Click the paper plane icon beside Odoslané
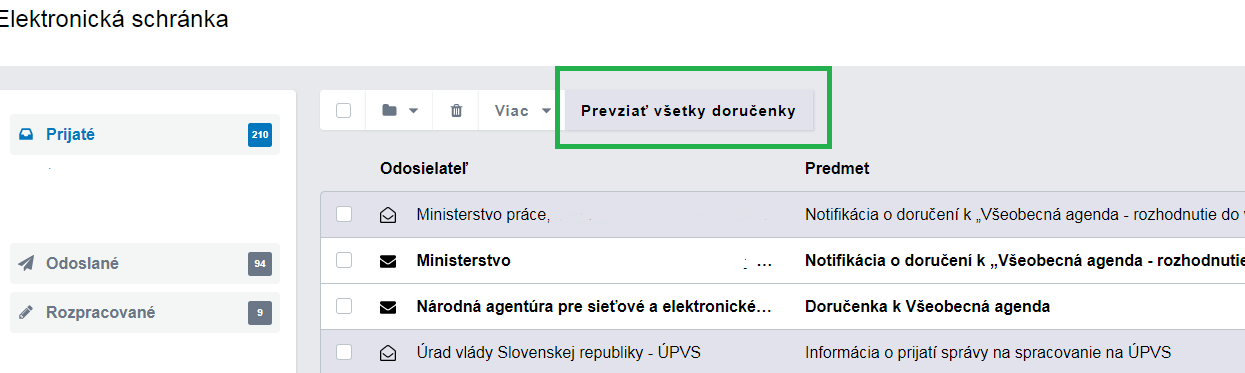Screen dimensions: 1245x373 [27, 263]
